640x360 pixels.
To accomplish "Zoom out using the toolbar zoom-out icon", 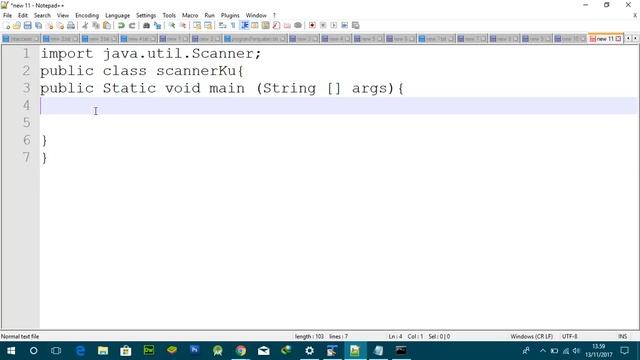I will coord(183,26).
